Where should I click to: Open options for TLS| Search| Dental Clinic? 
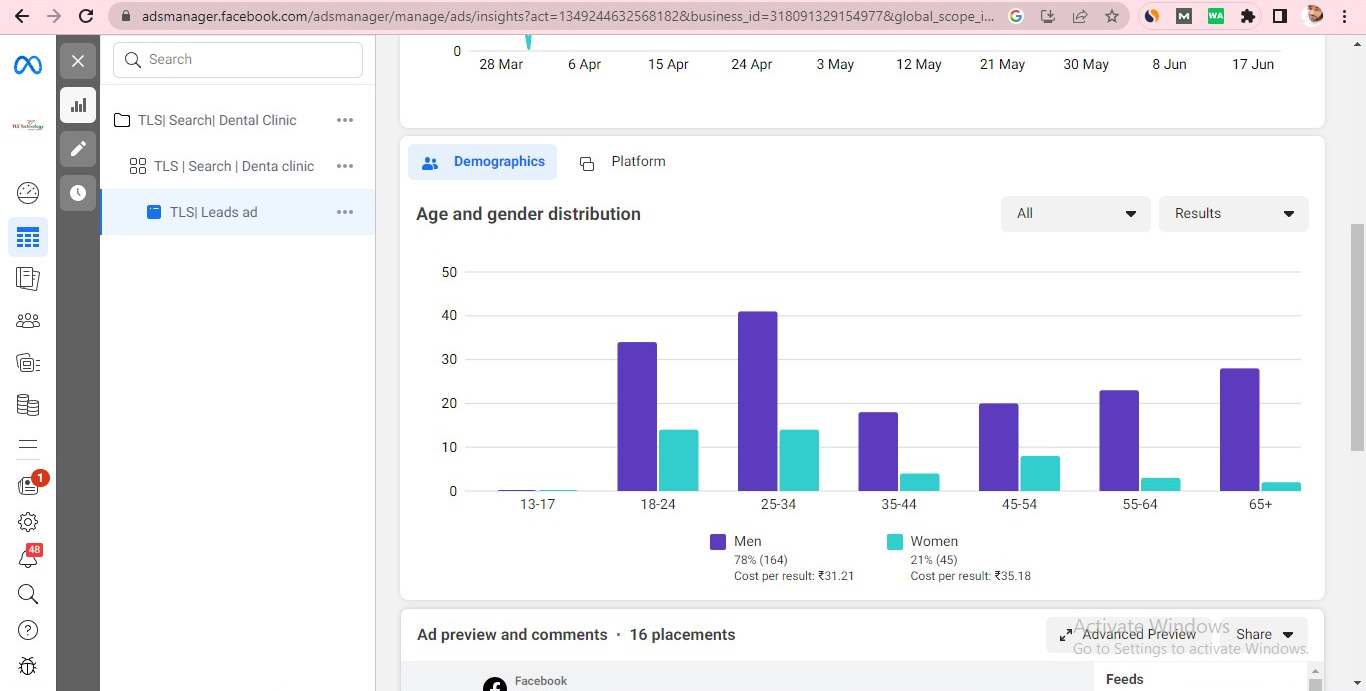pyautogui.click(x=345, y=120)
